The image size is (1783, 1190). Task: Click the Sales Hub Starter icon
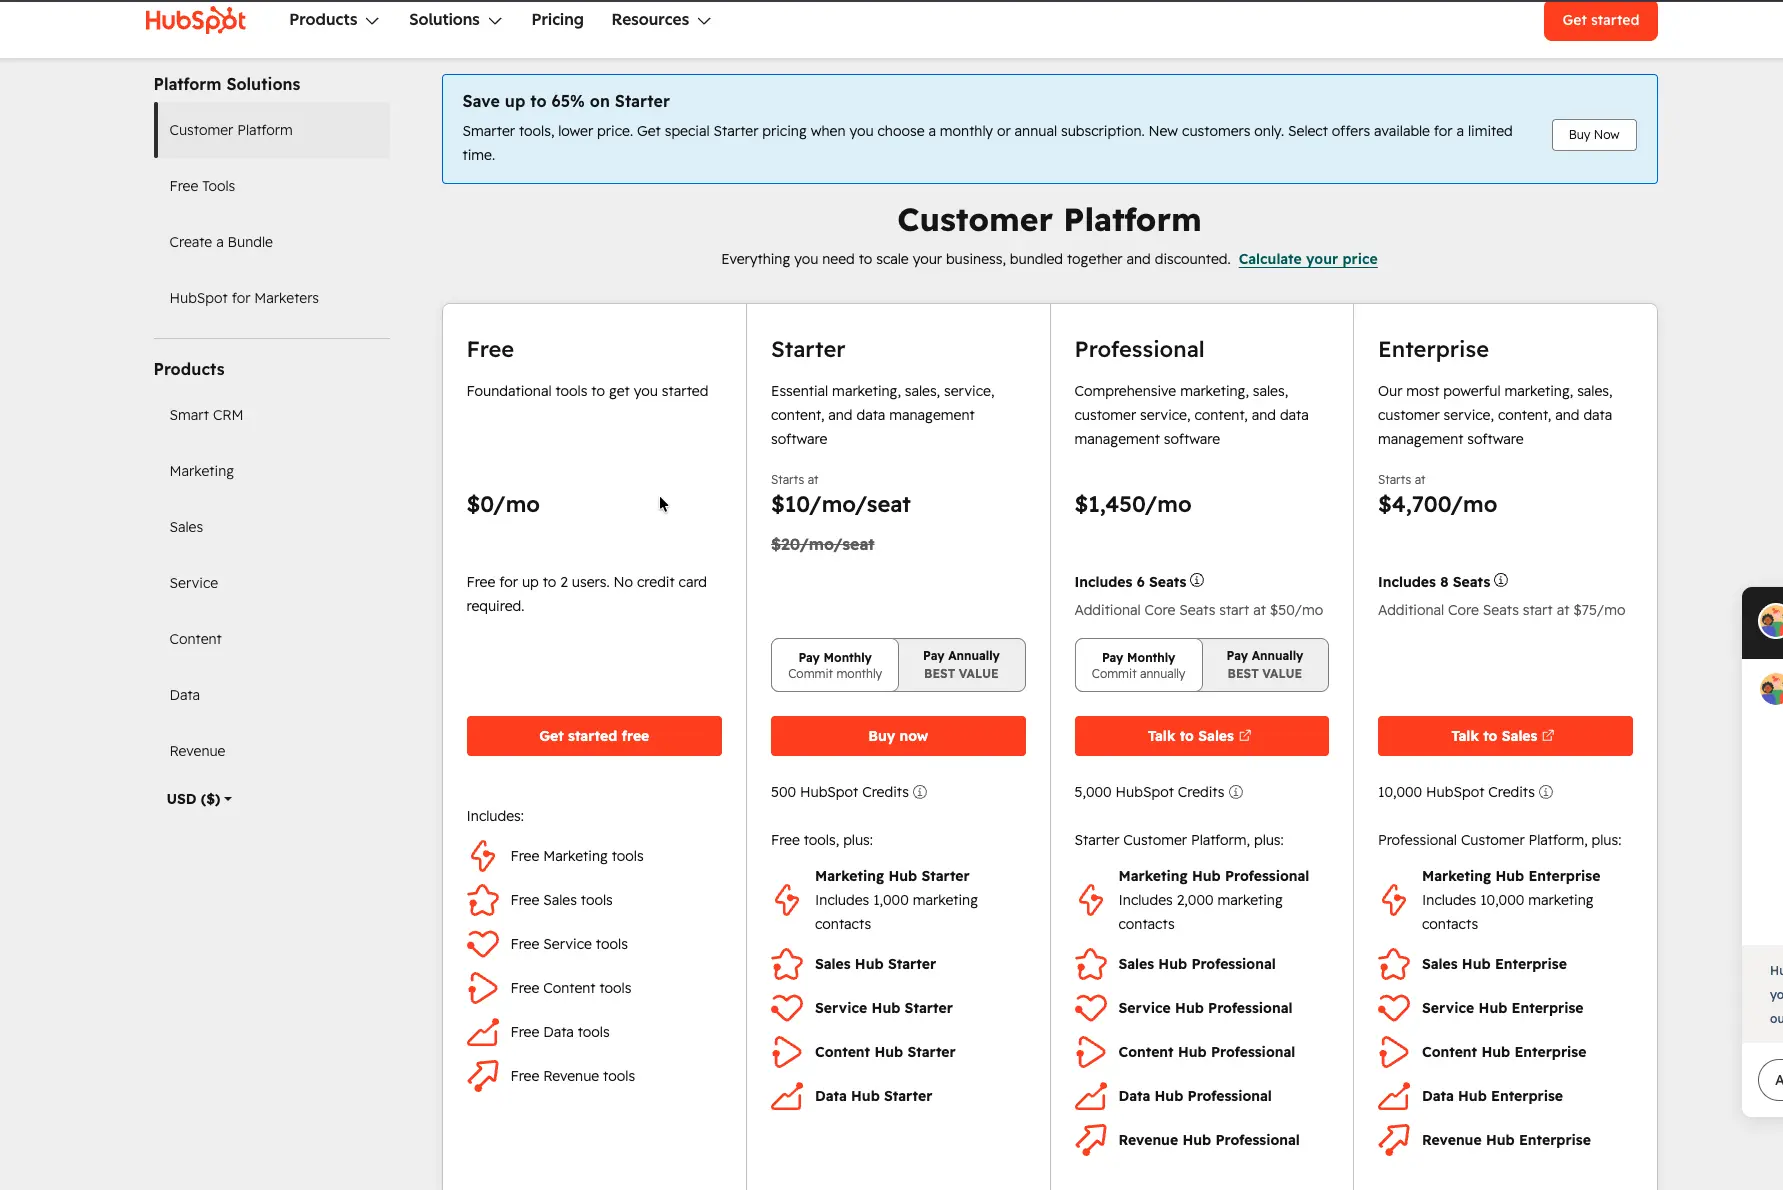(787, 964)
